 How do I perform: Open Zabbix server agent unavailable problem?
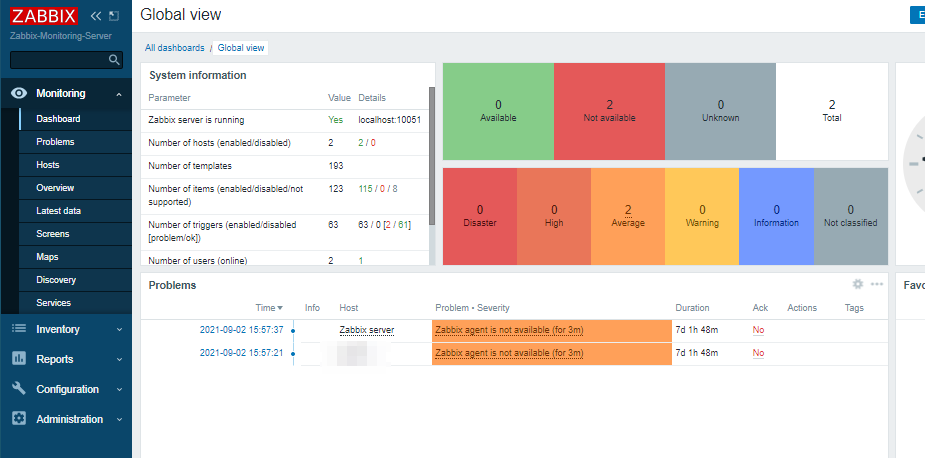pyautogui.click(x=509, y=330)
